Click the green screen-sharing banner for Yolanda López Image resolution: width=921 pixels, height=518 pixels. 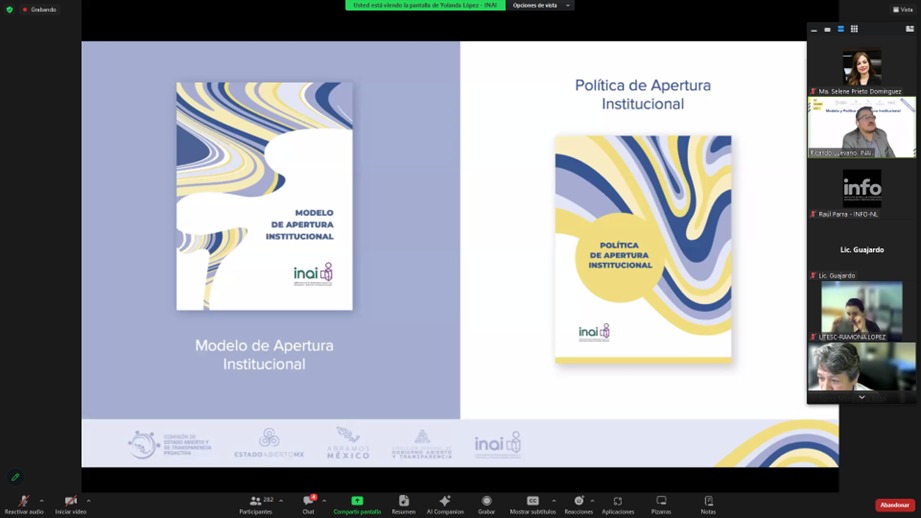(x=425, y=5)
